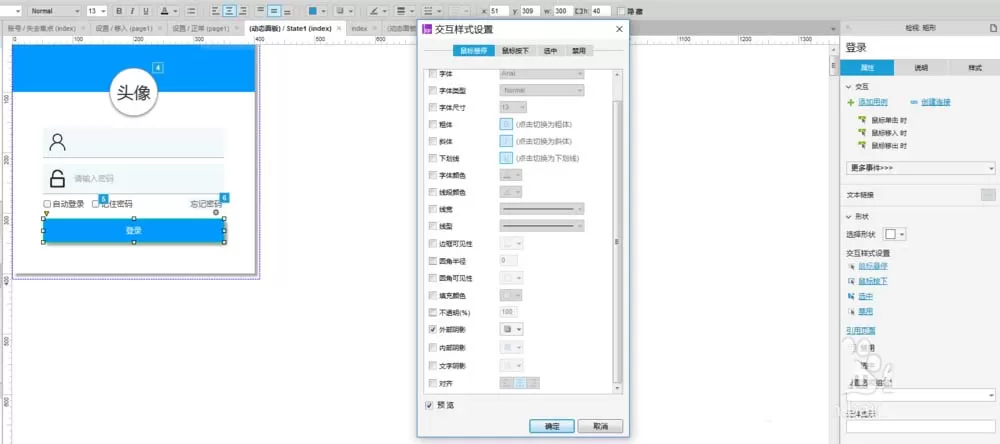Enable the 填充颜色 checkbox

[433, 295]
